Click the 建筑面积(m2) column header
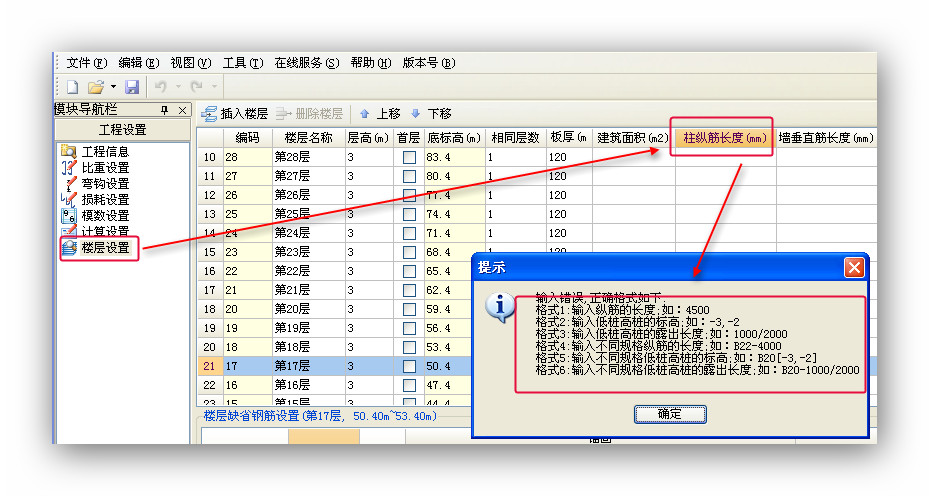The width and height of the screenshot is (929, 496). tap(633, 138)
